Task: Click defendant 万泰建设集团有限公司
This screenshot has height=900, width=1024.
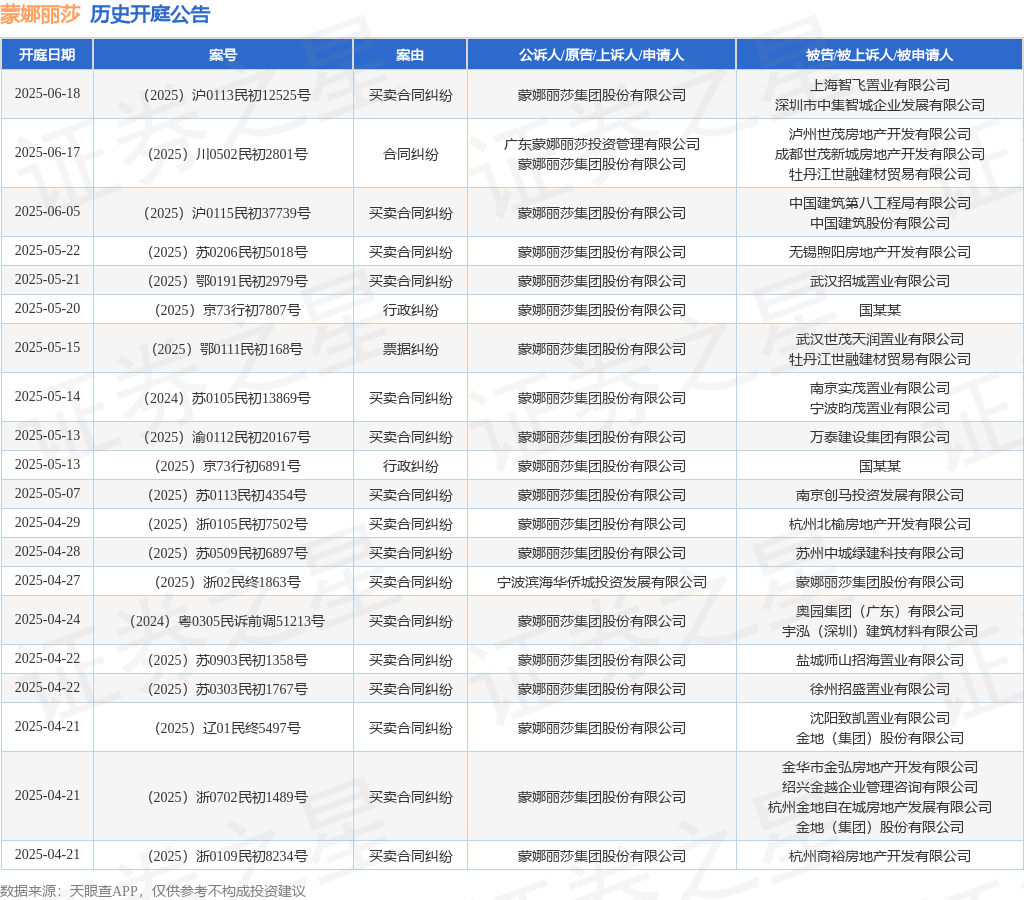Action: coord(880,438)
